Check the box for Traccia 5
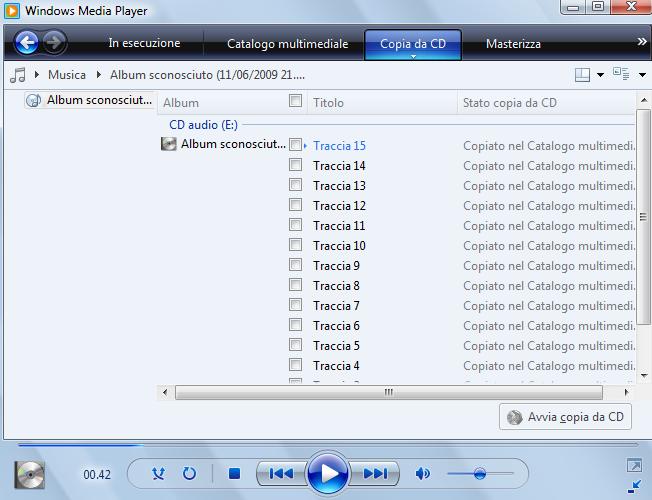Screen dimensions: 652x500 click(x=295, y=344)
